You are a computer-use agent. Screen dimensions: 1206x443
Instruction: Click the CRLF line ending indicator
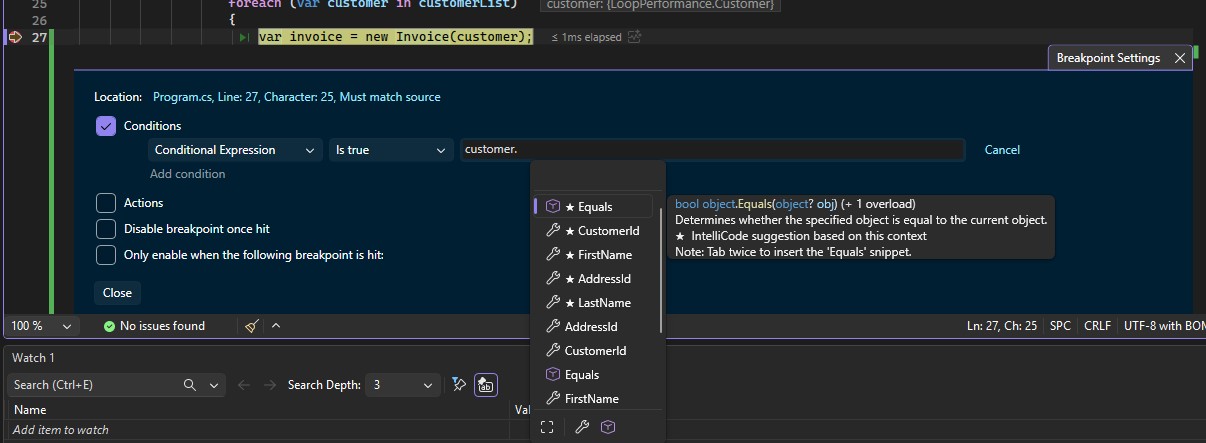1097,326
